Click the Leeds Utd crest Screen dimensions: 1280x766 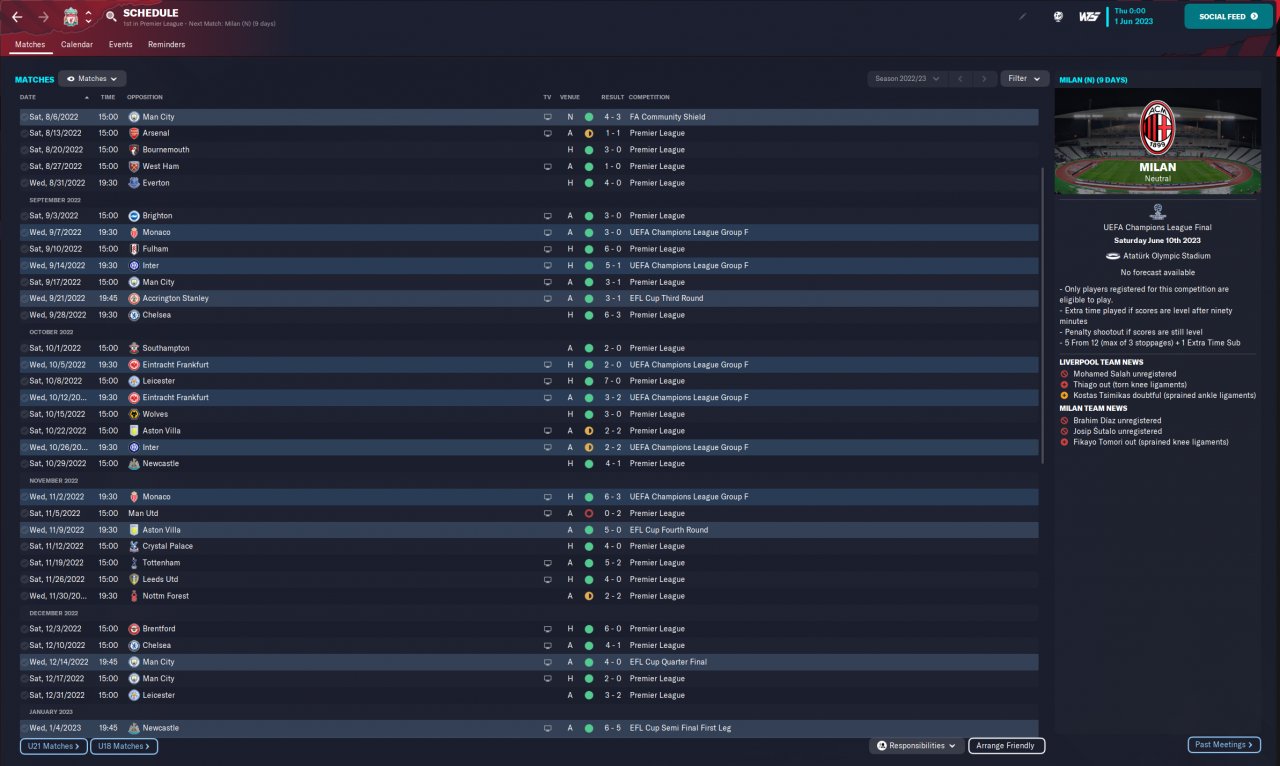(x=134, y=579)
